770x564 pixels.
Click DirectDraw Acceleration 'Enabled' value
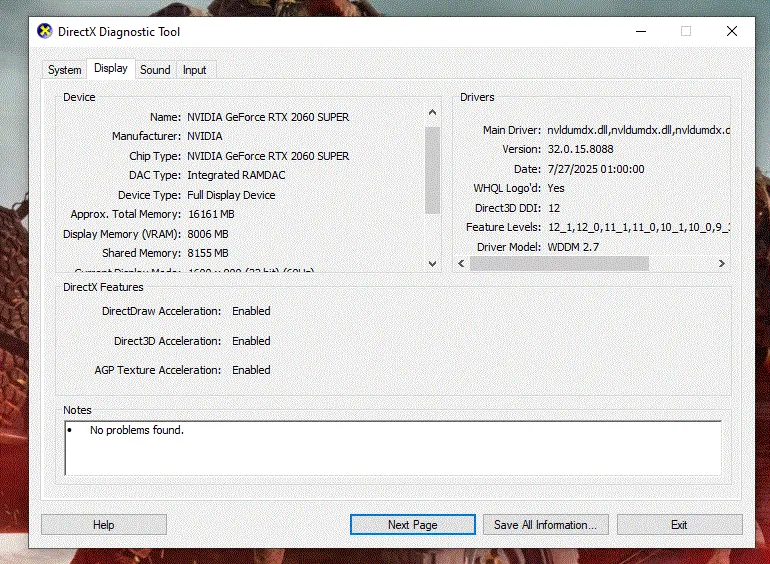click(x=251, y=311)
